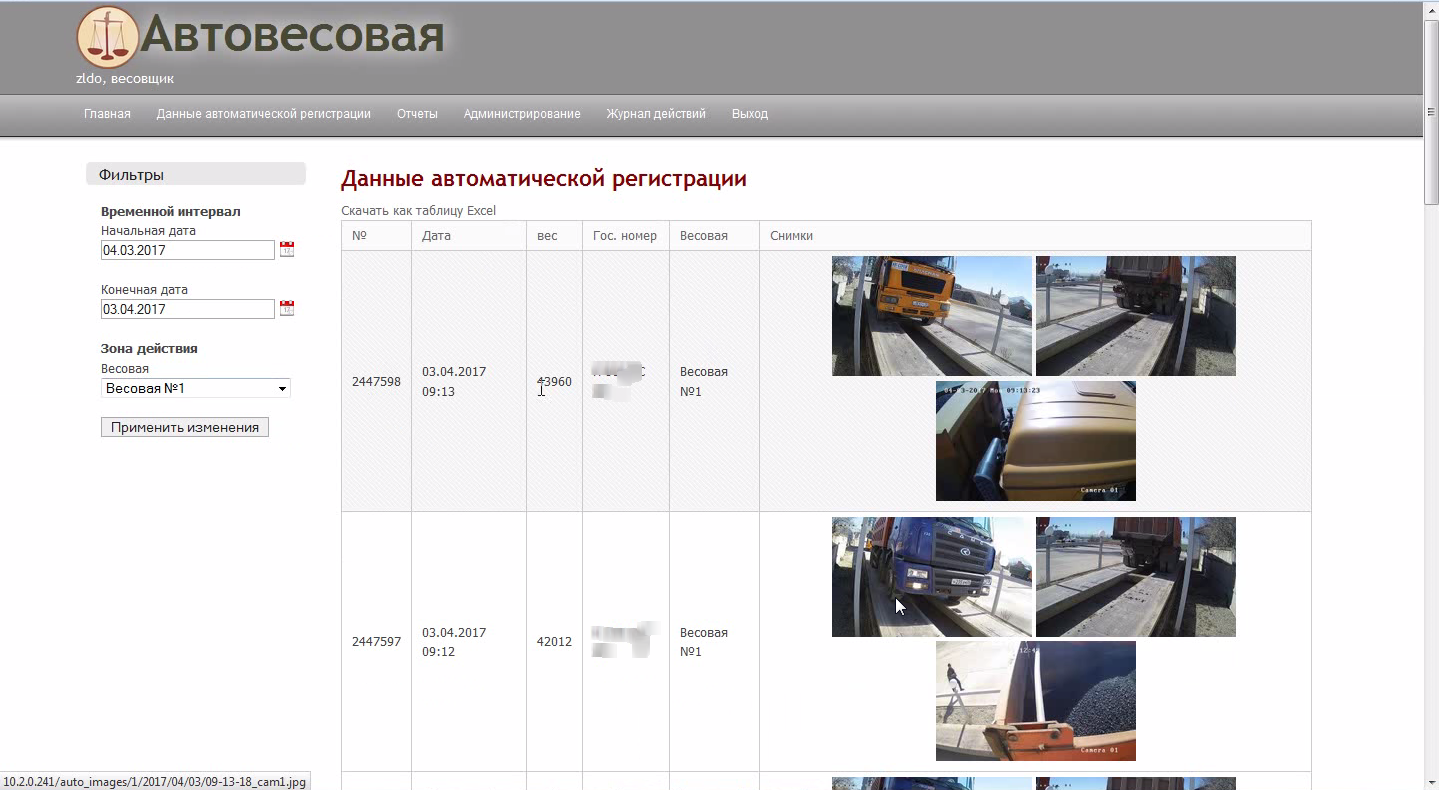This screenshot has width=1439, height=790.
Task: Open blue truck front photo of record 2447597
Action: point(931,577)
